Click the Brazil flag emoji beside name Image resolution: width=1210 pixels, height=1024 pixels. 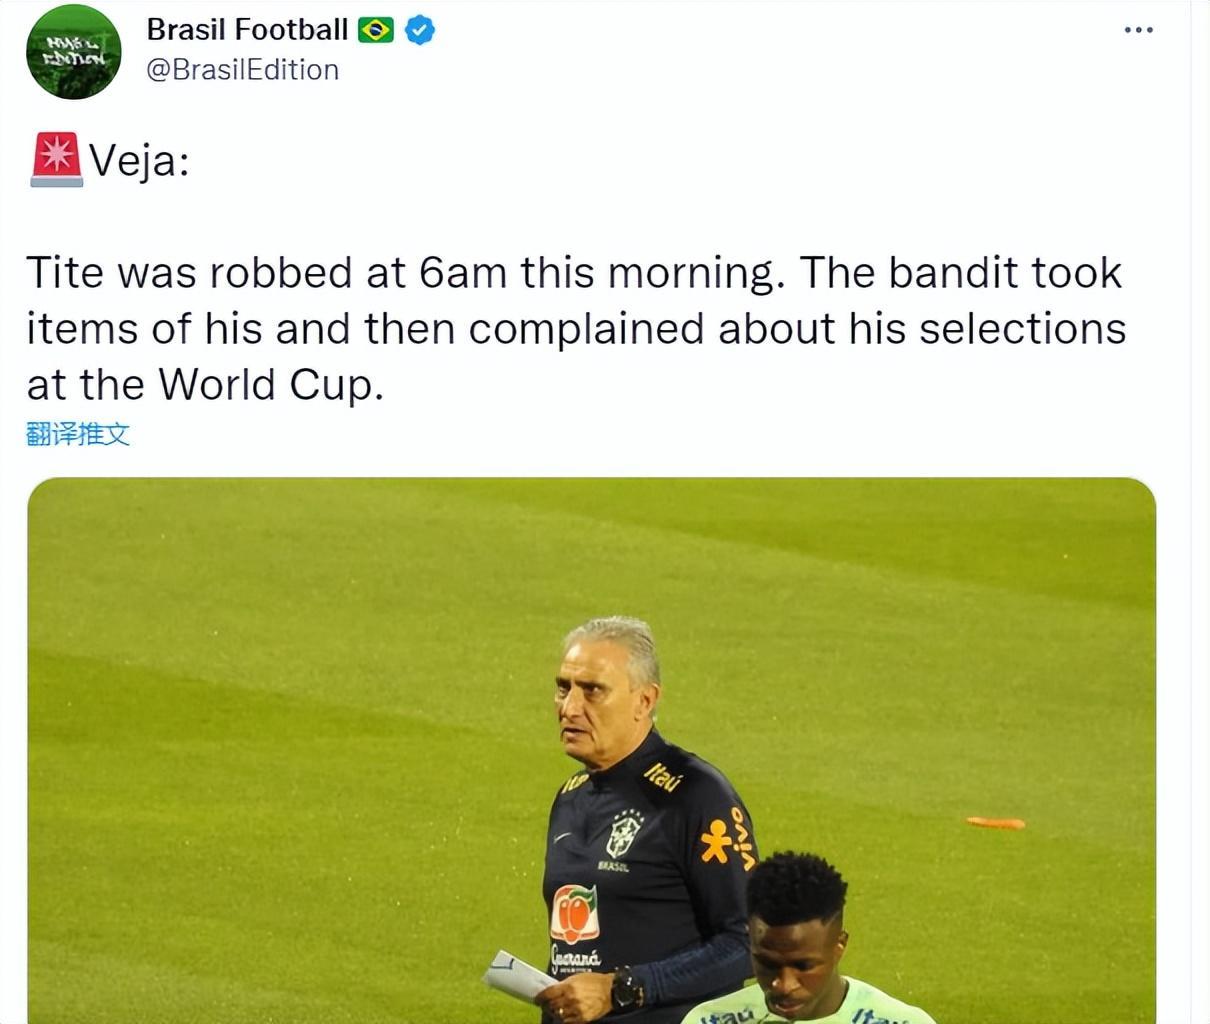point(376,31)
